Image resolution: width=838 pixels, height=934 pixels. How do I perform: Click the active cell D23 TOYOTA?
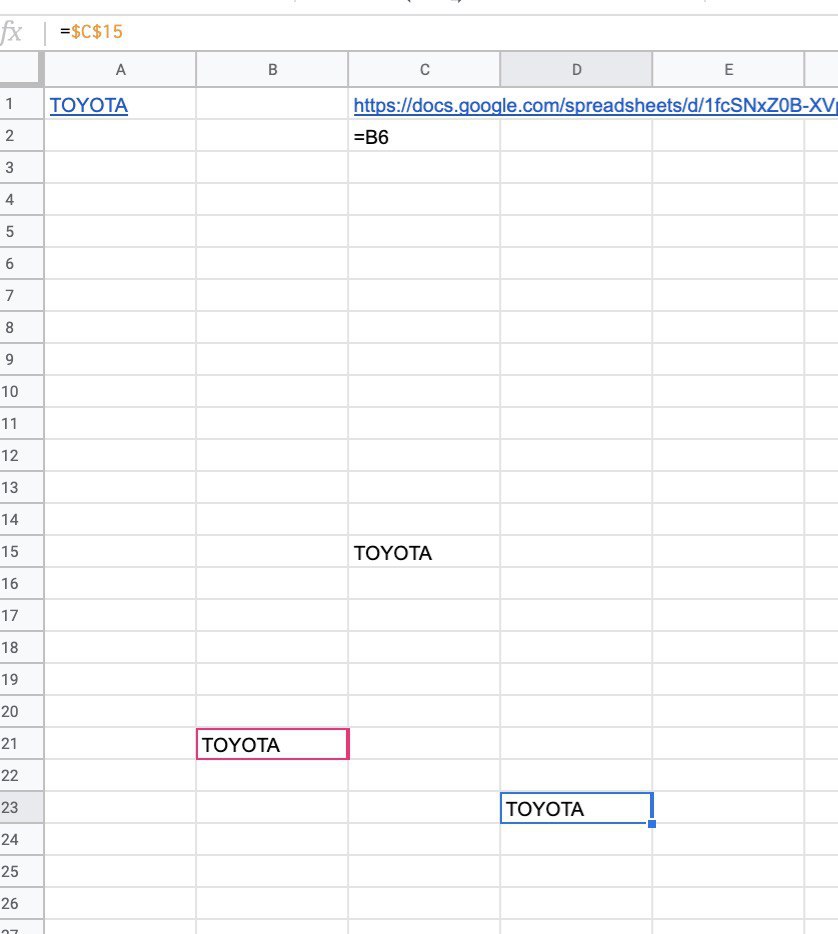click(577, 808)
